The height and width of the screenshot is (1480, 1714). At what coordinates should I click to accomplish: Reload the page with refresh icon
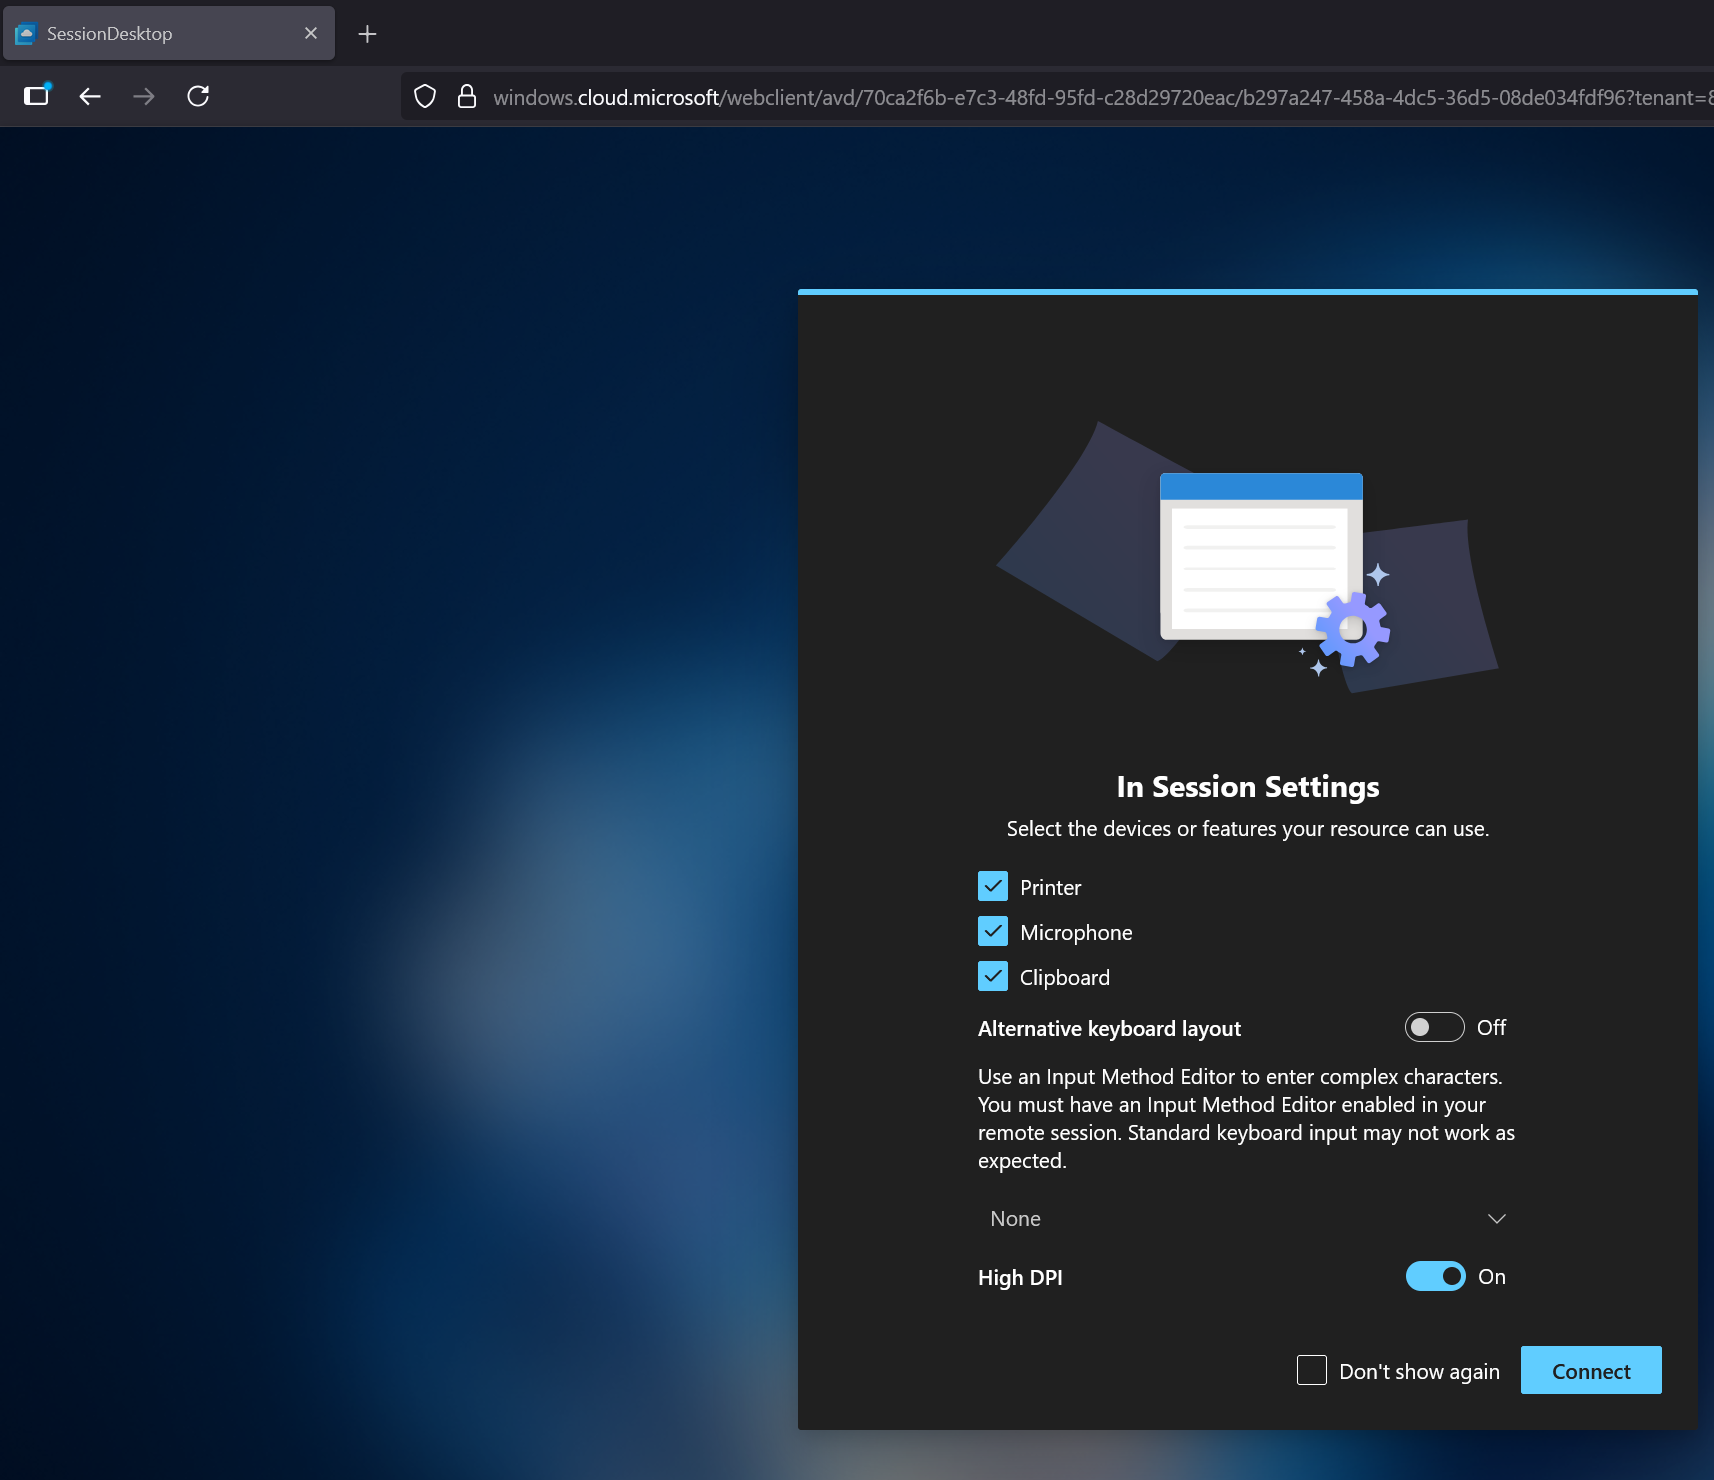(198, 96)
